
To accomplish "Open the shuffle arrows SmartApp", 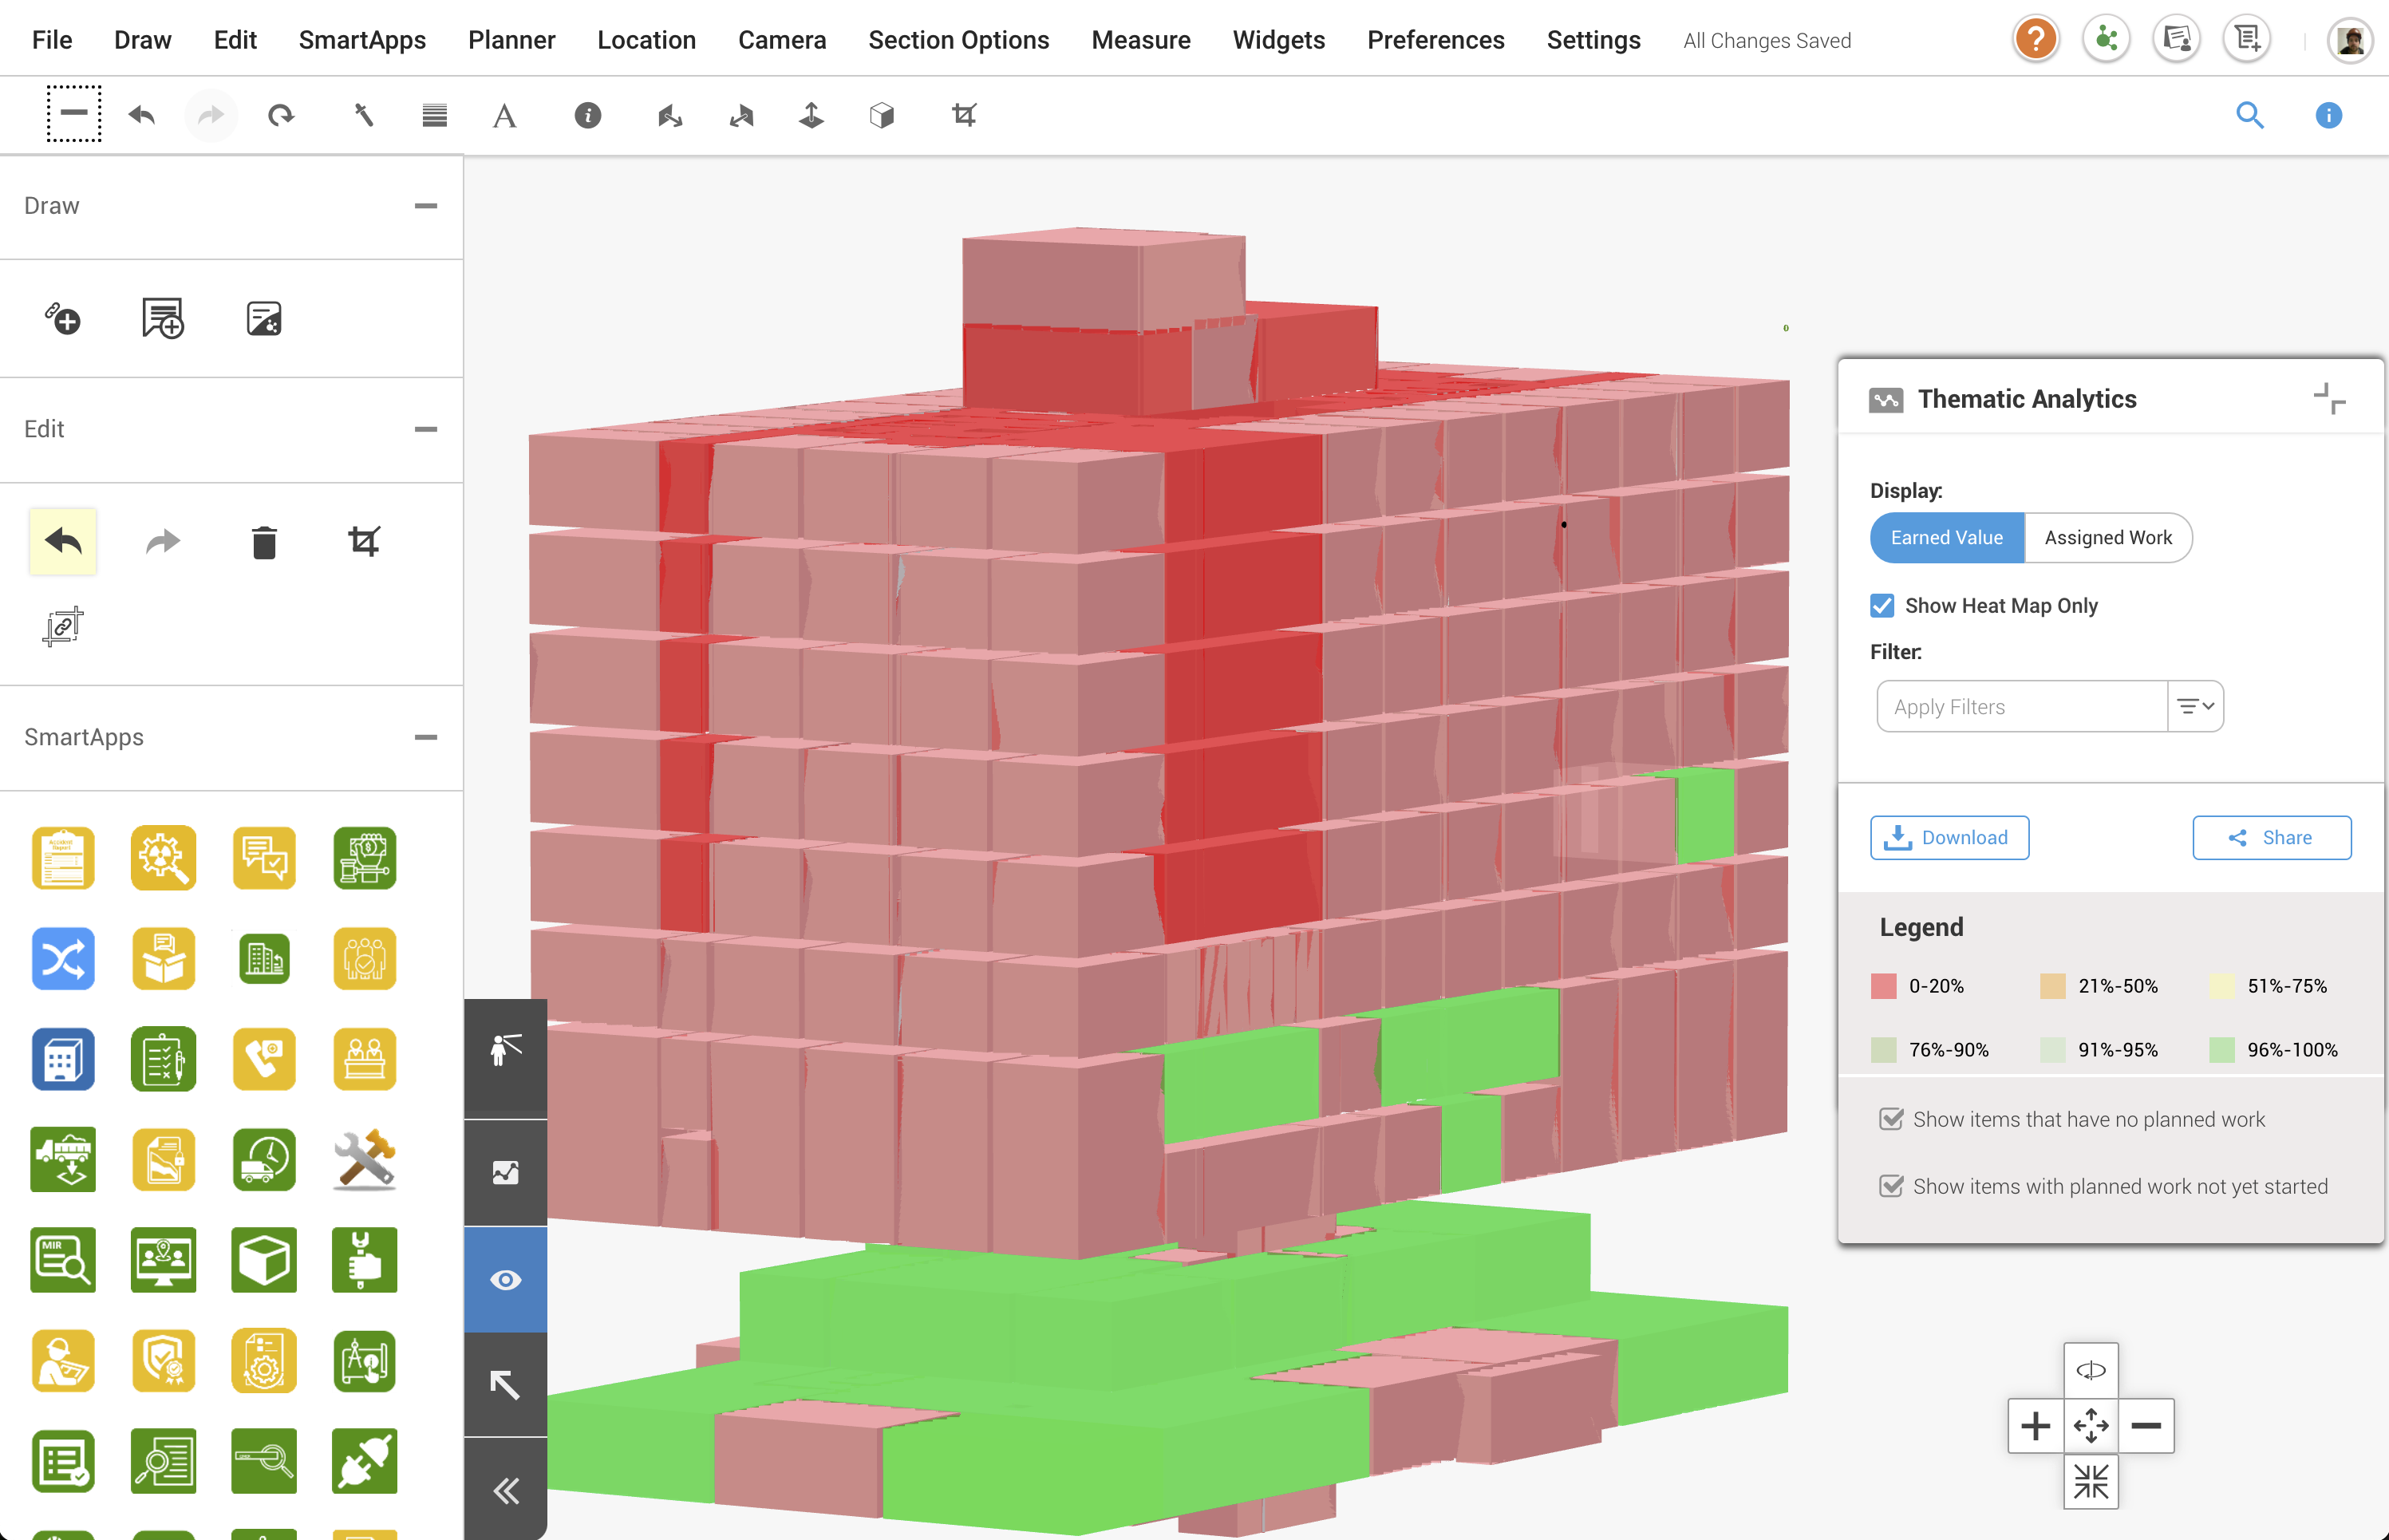I will click(x=63, y=959).
